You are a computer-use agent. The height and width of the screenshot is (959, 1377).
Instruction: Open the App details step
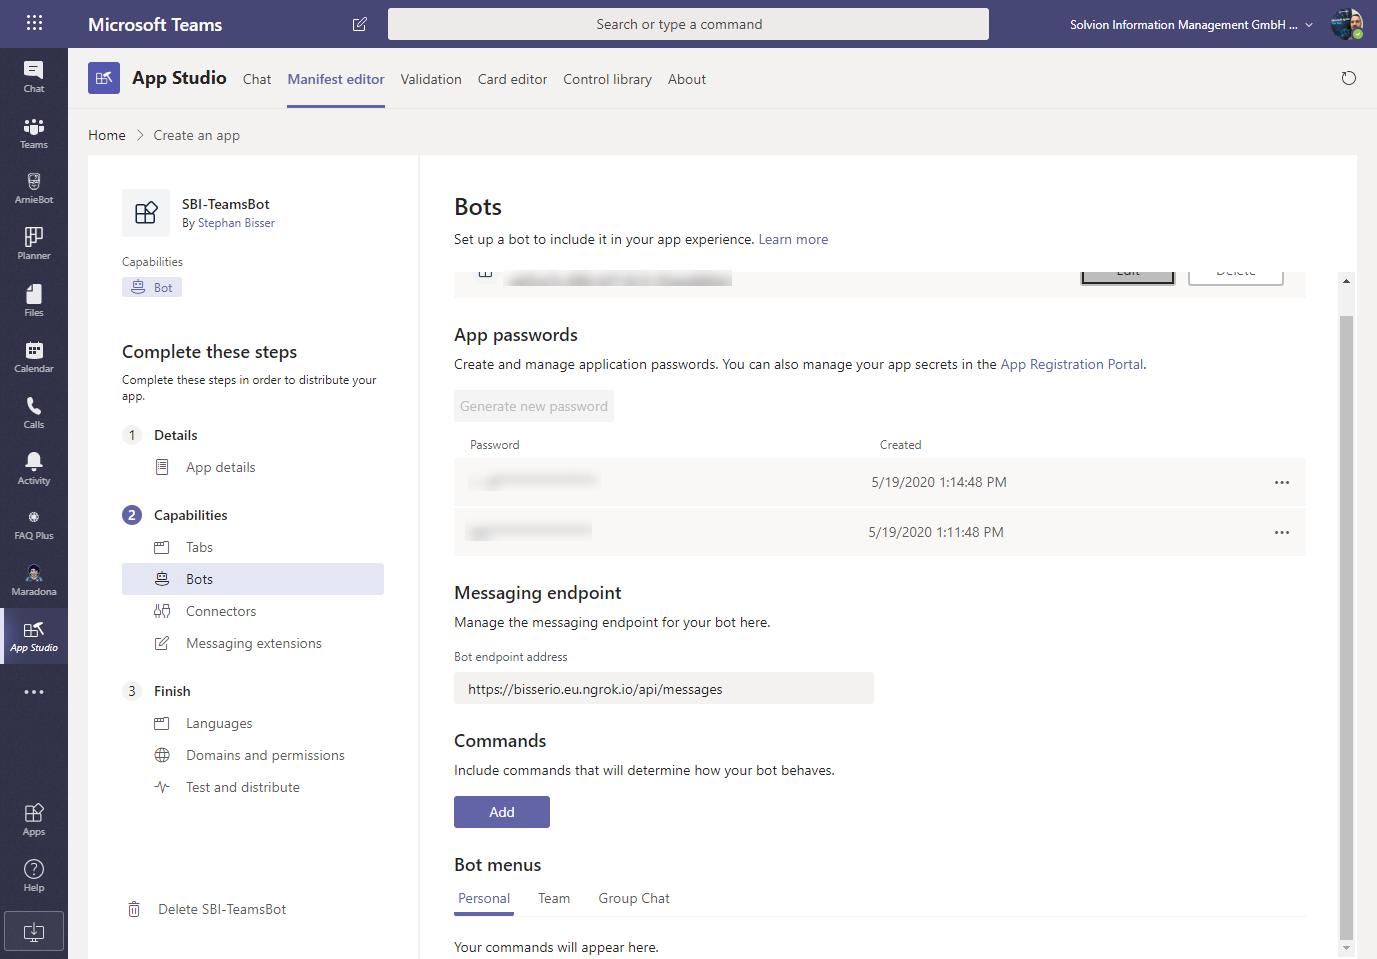[221, 467]
